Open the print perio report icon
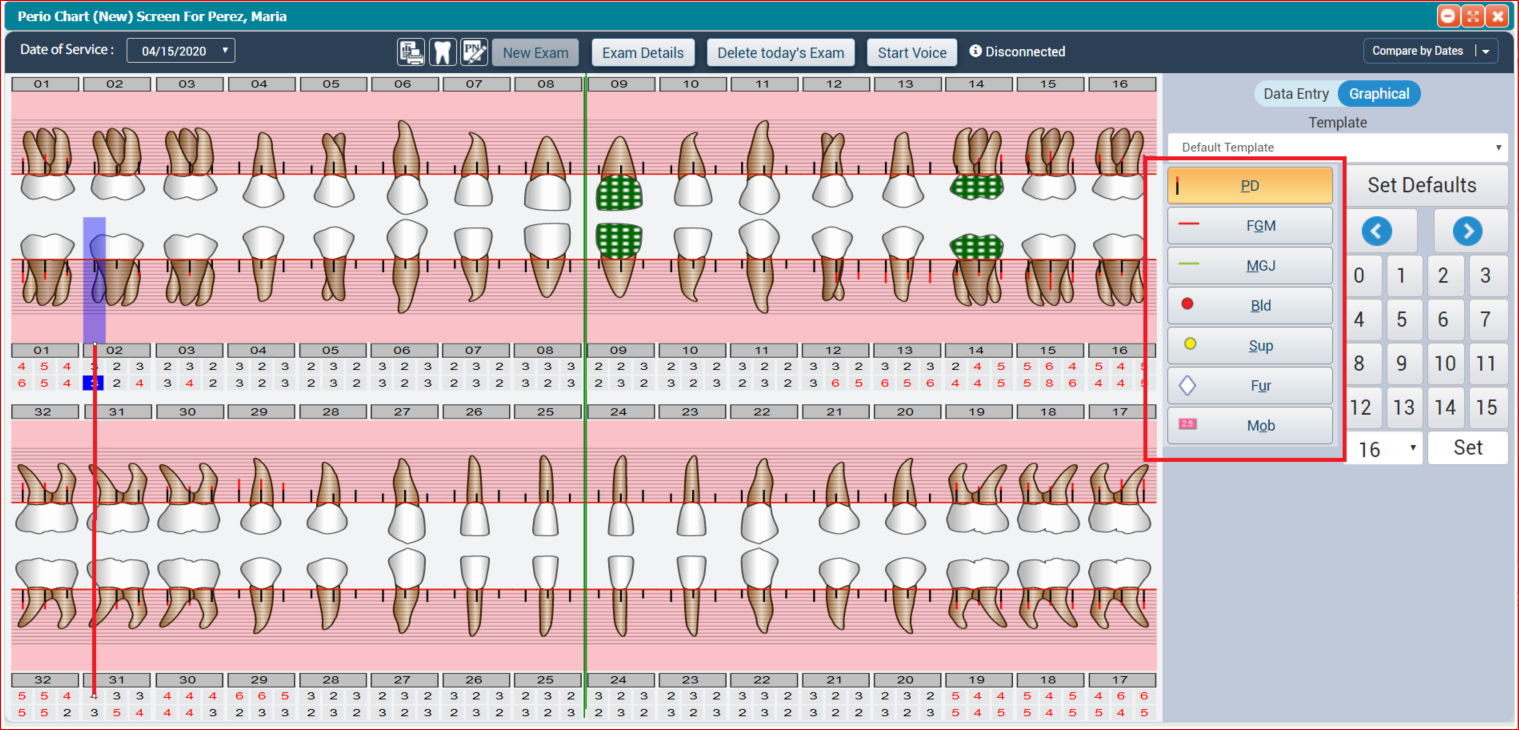Viewport: 1519px width, 730px height. tap(411, 52)
